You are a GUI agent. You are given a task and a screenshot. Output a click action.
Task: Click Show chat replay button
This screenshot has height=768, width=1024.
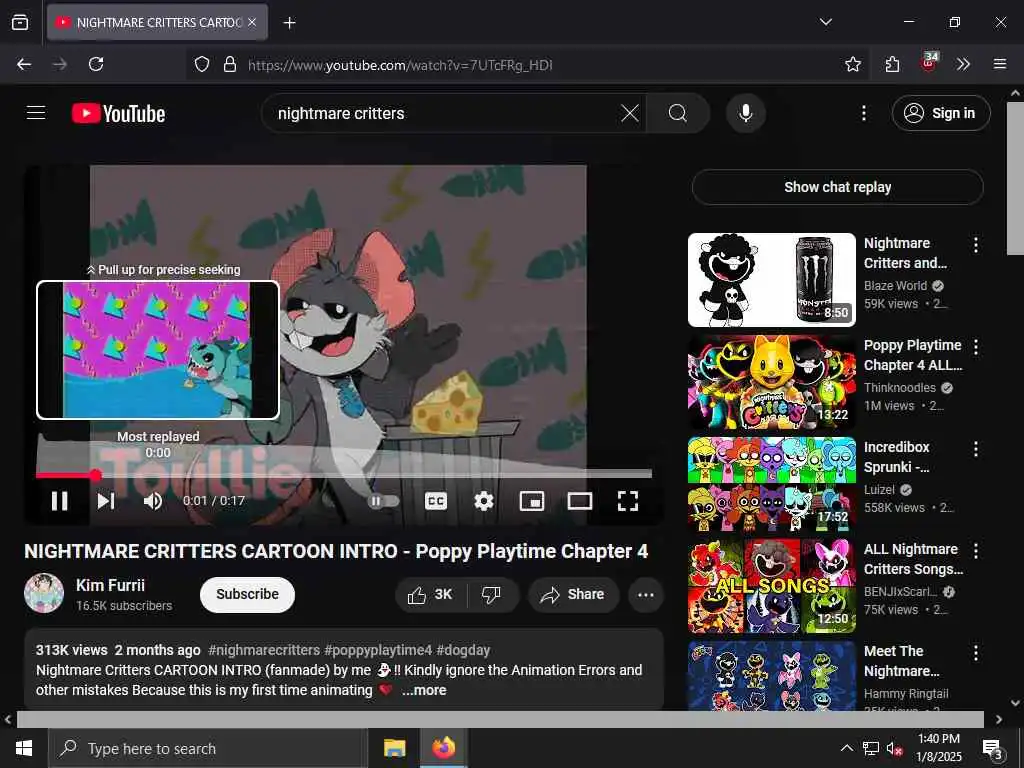(837, 187)
